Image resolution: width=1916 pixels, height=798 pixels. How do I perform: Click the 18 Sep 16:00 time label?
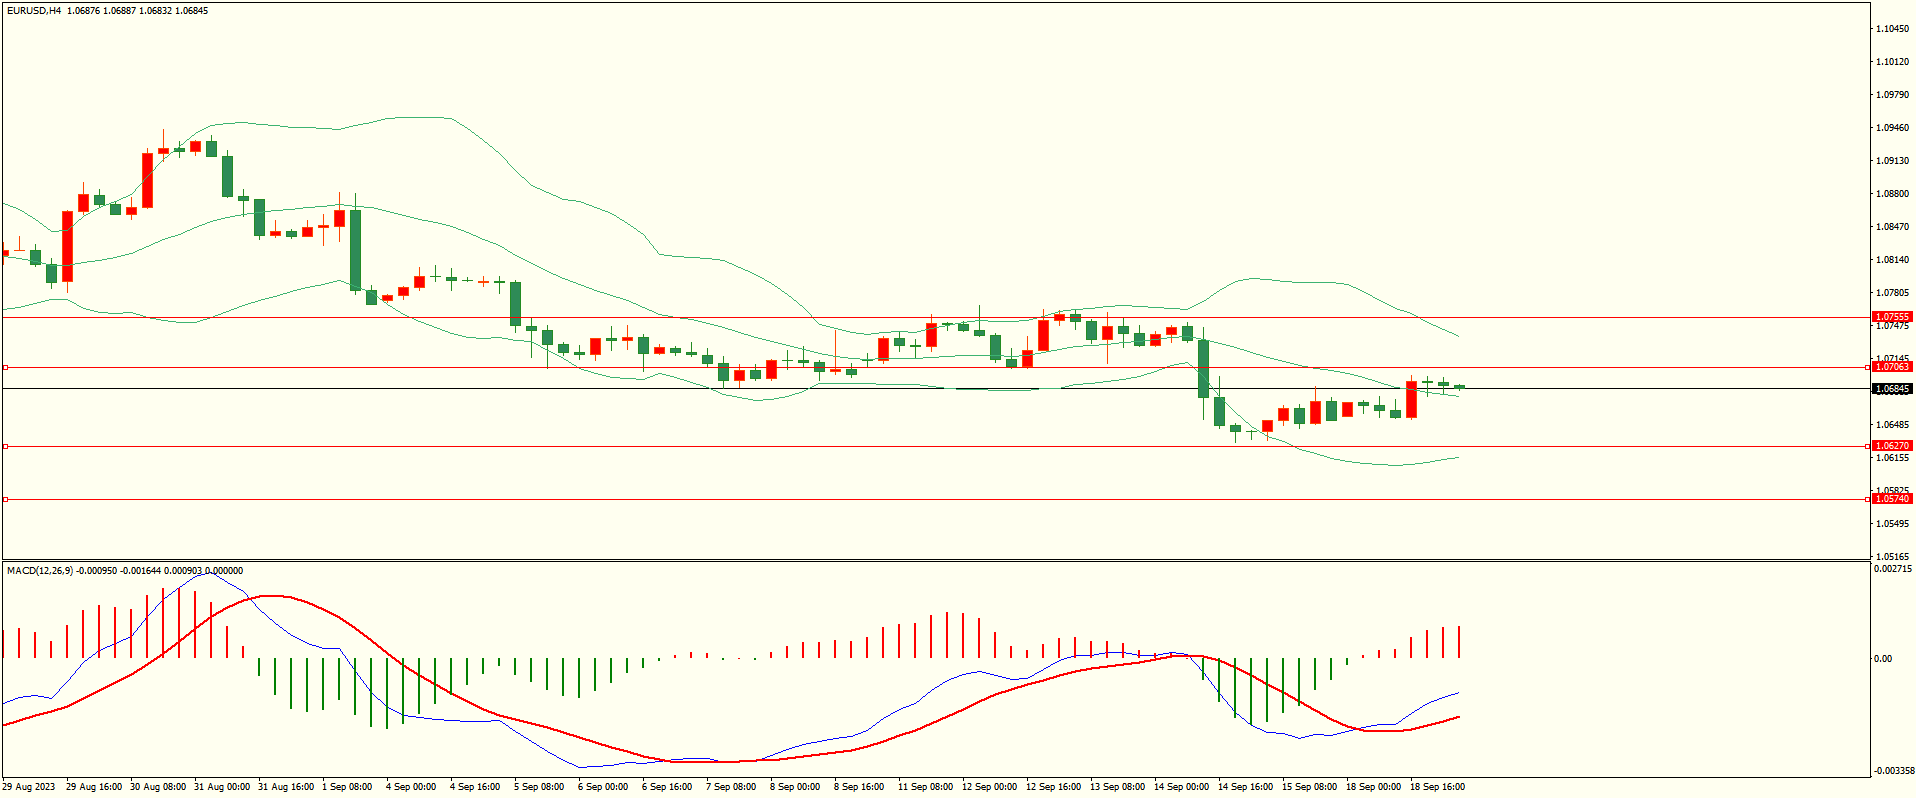coord(1437,787)
